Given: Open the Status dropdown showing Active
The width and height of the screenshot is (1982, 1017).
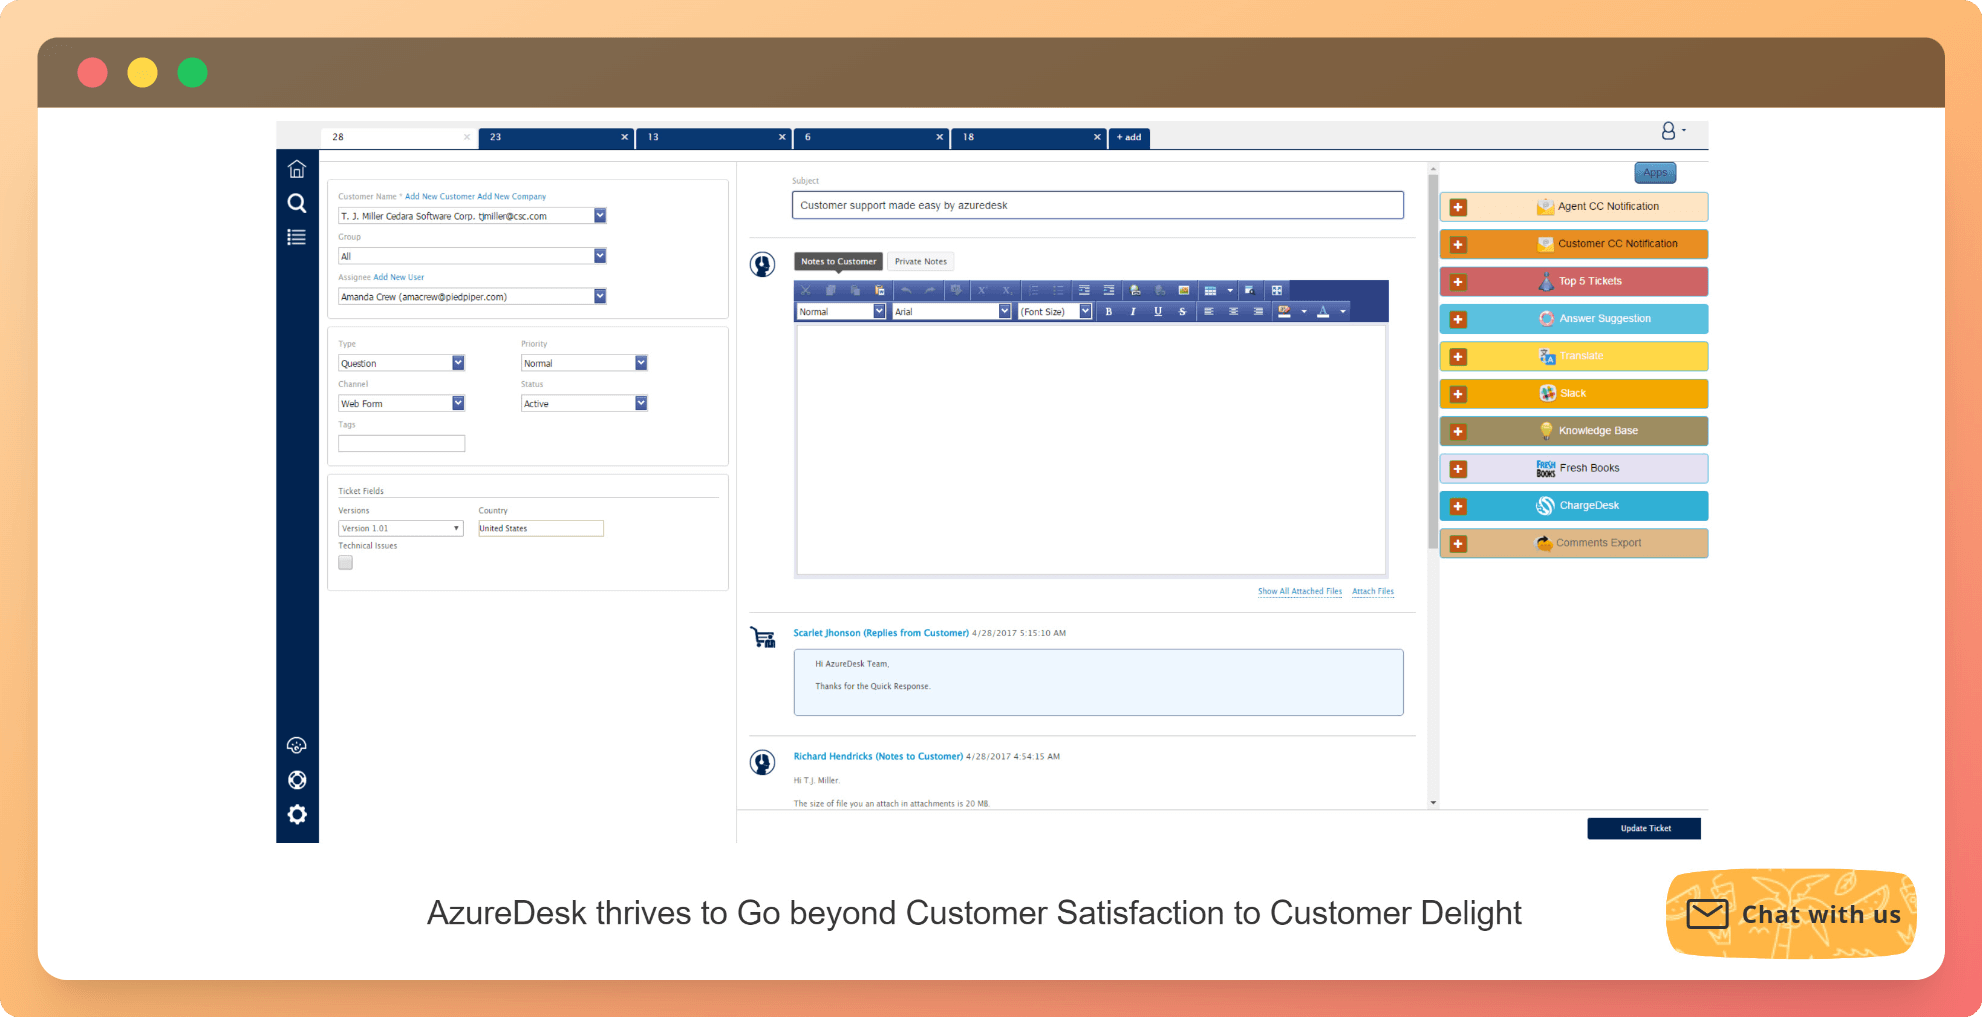Looking at the screenshot, I should coord(641,402).
